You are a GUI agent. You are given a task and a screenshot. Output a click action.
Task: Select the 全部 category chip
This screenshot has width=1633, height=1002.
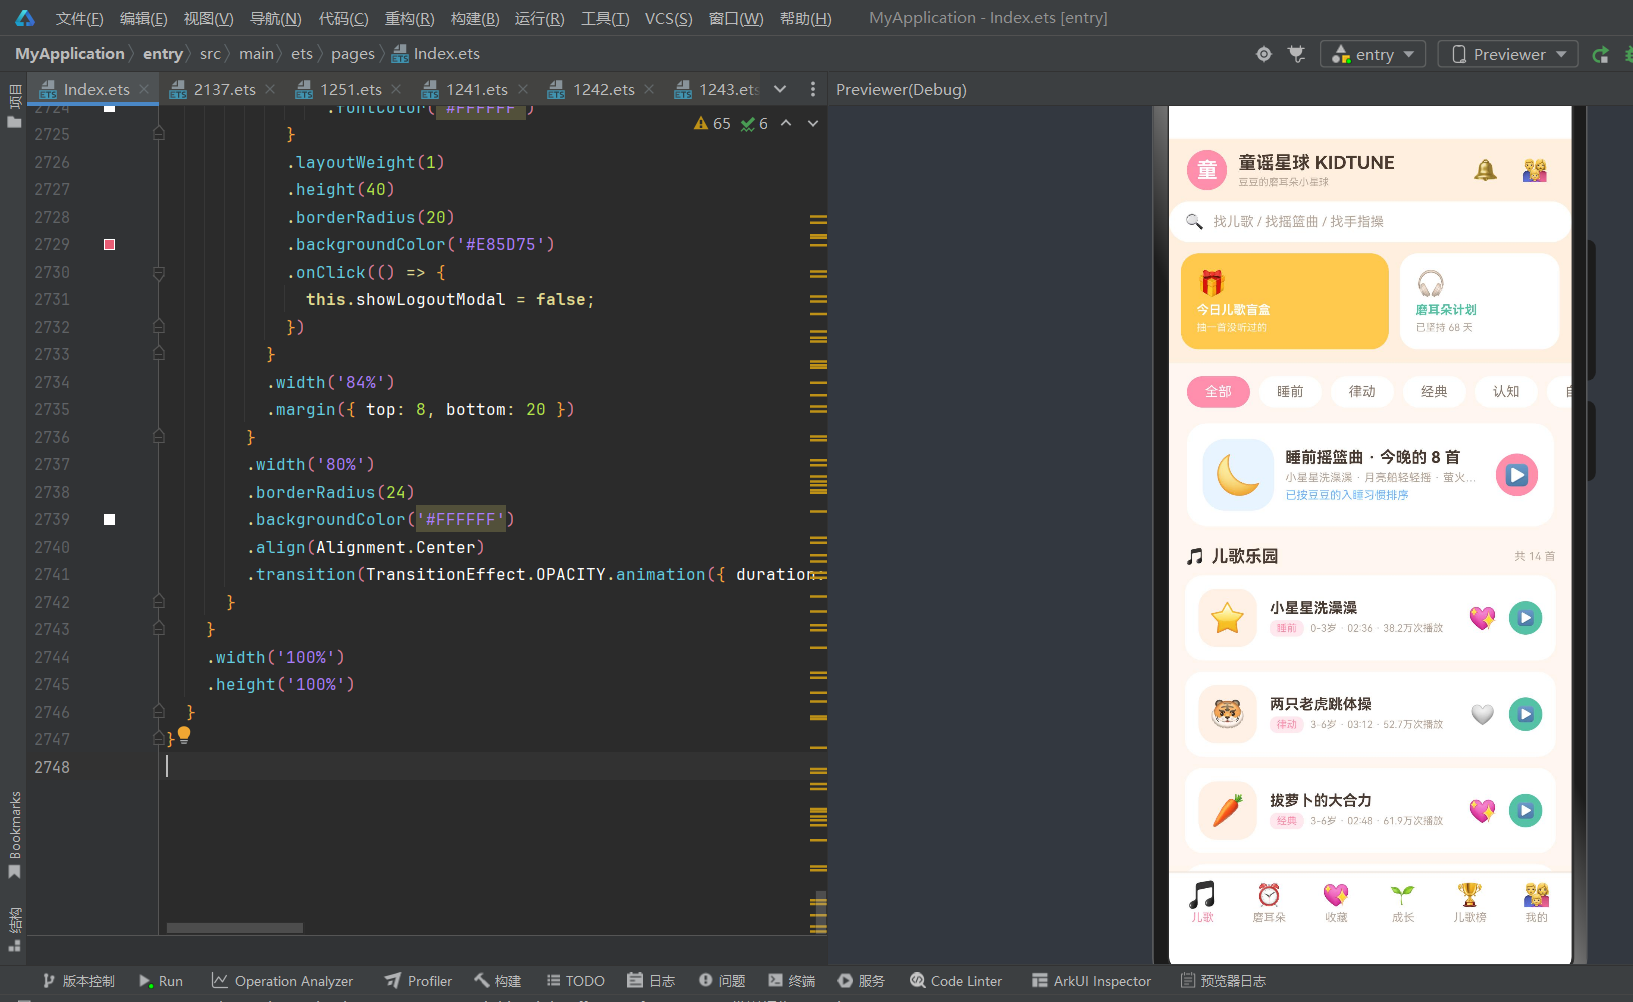click(x=1218, y=392)
